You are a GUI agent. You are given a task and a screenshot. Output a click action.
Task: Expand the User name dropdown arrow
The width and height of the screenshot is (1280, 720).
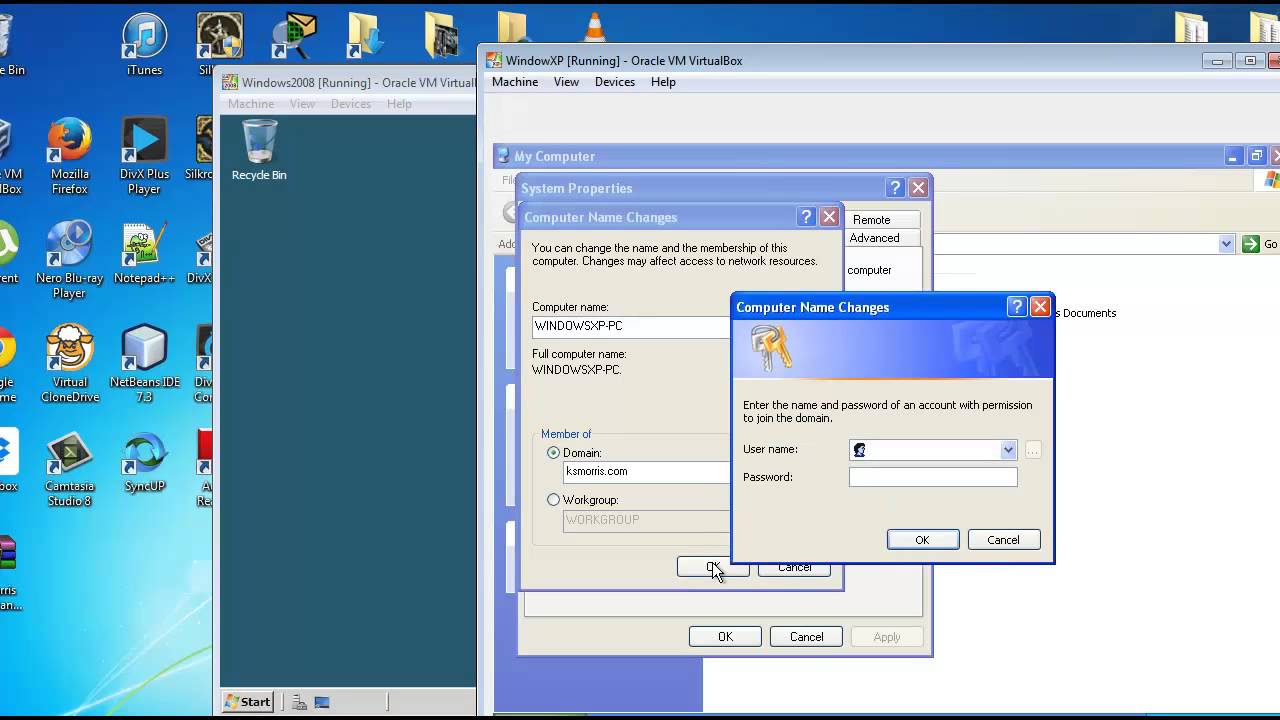(x=1008, y=450)
